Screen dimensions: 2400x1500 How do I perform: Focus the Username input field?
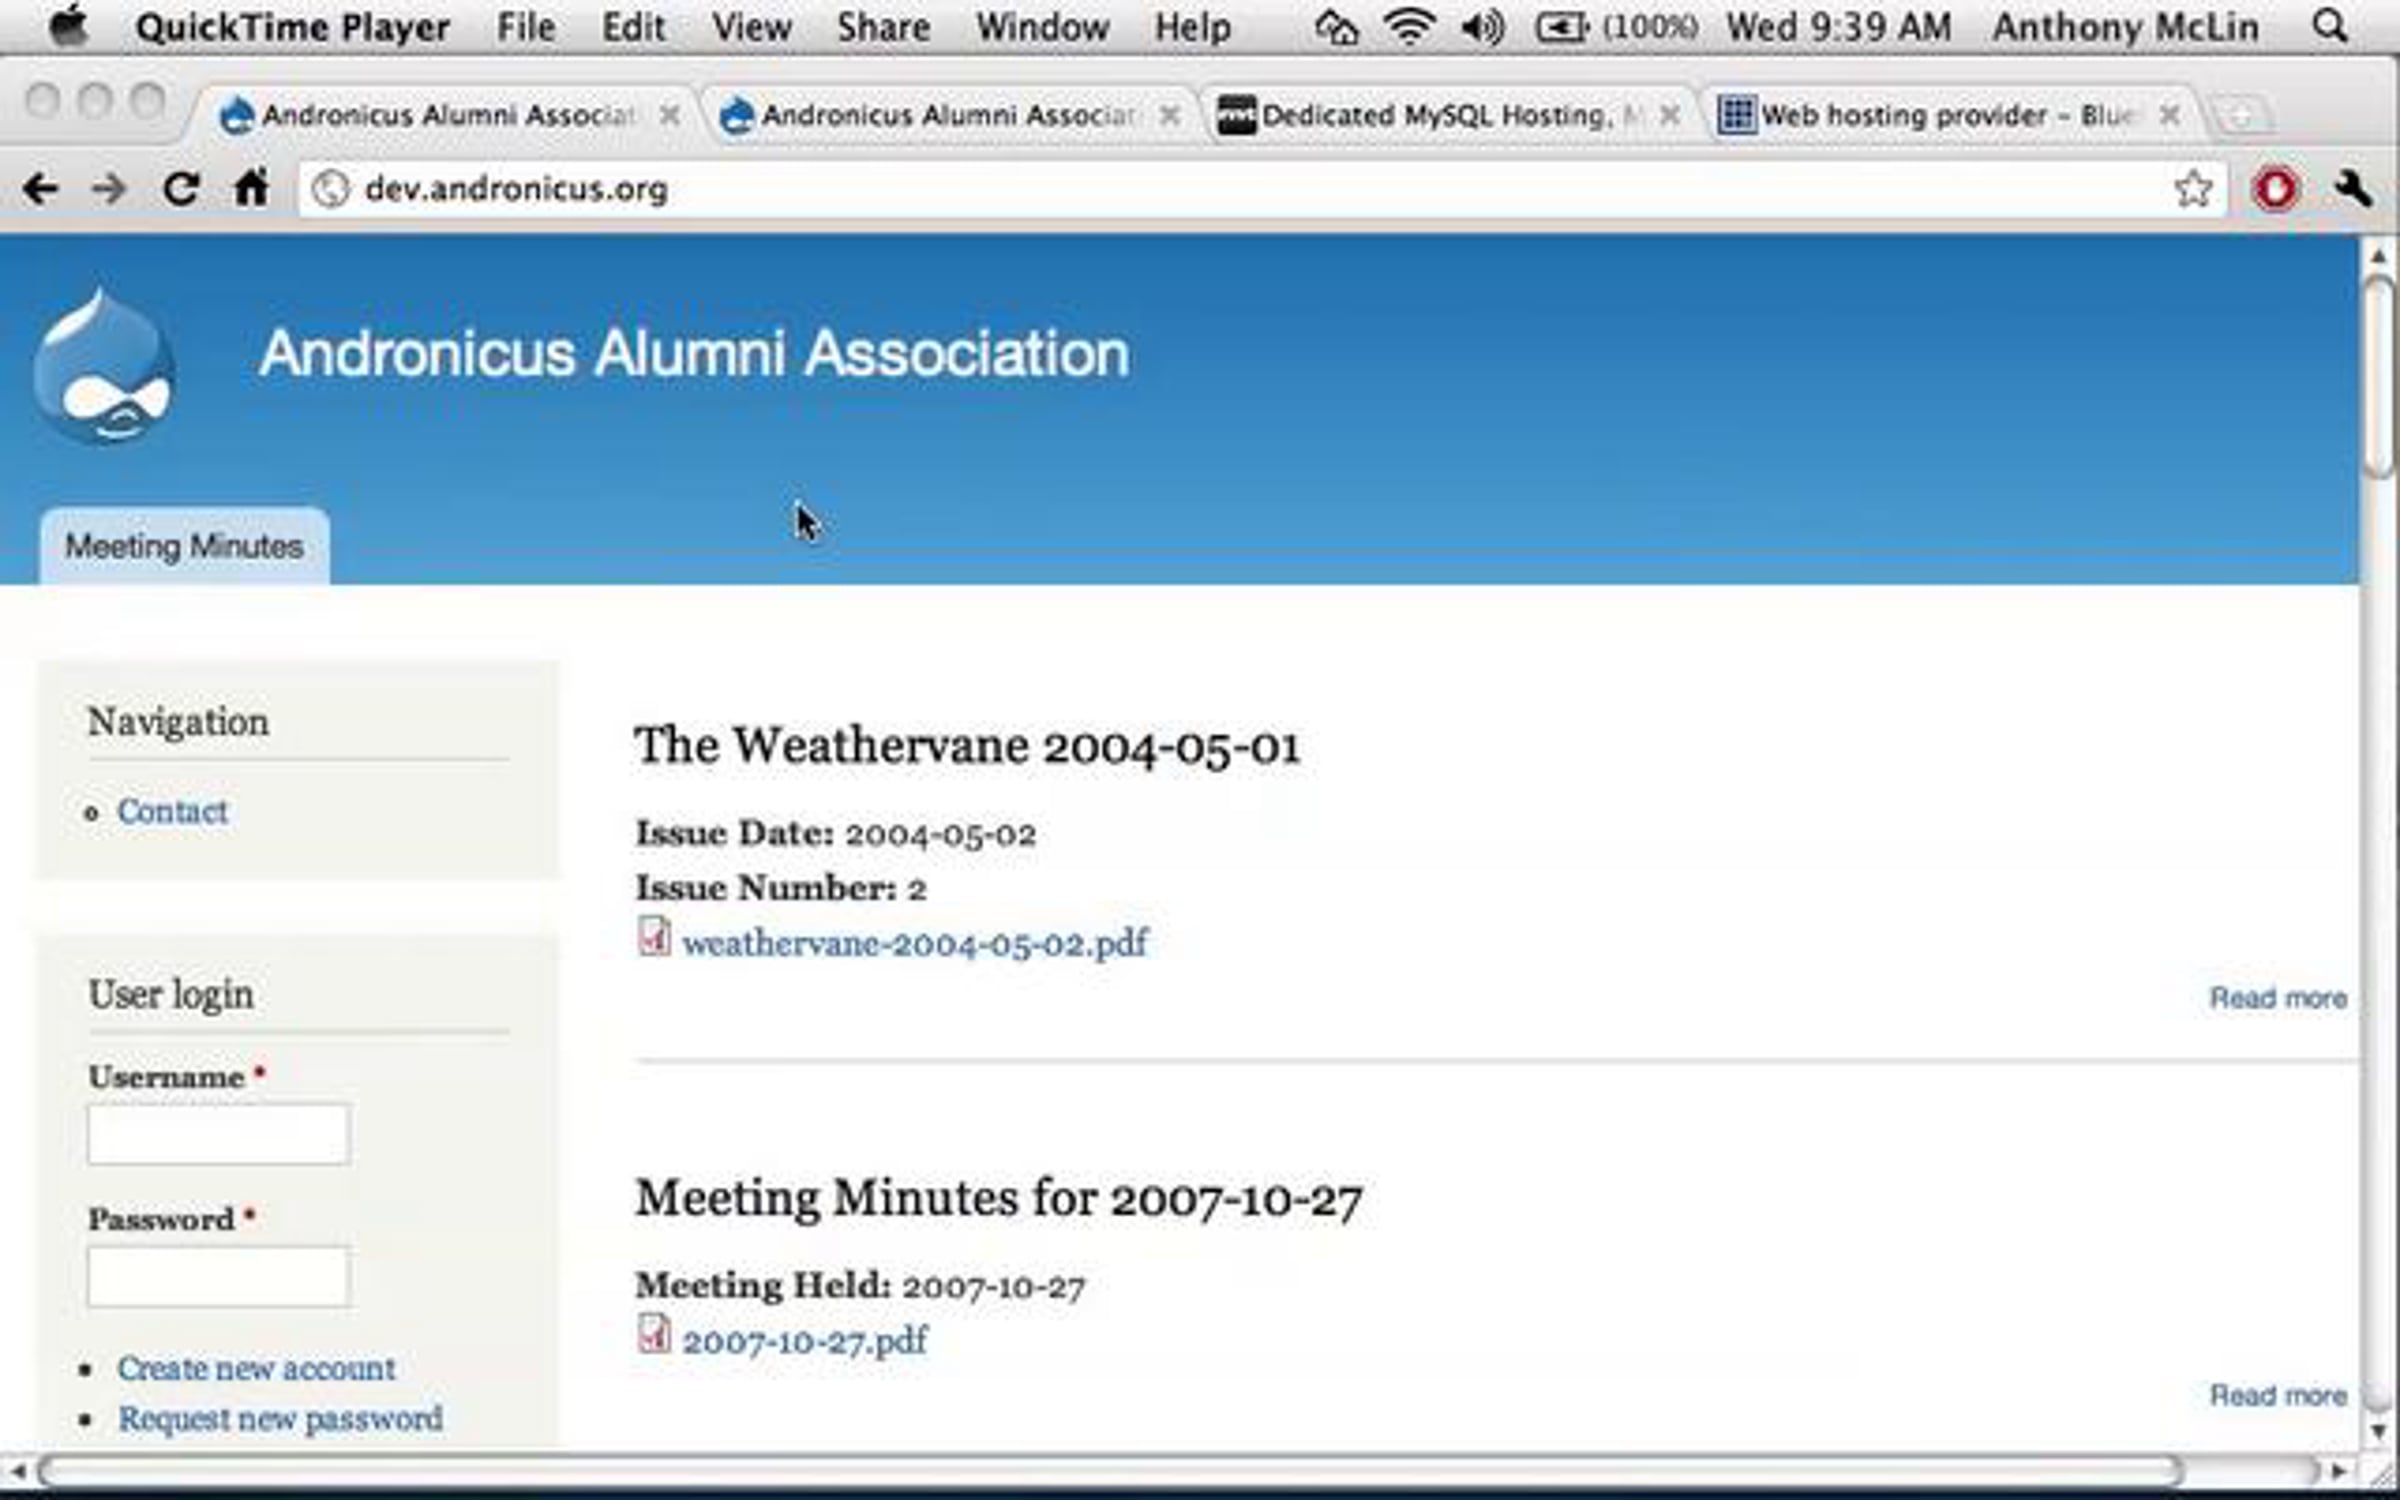[218, 1134]
